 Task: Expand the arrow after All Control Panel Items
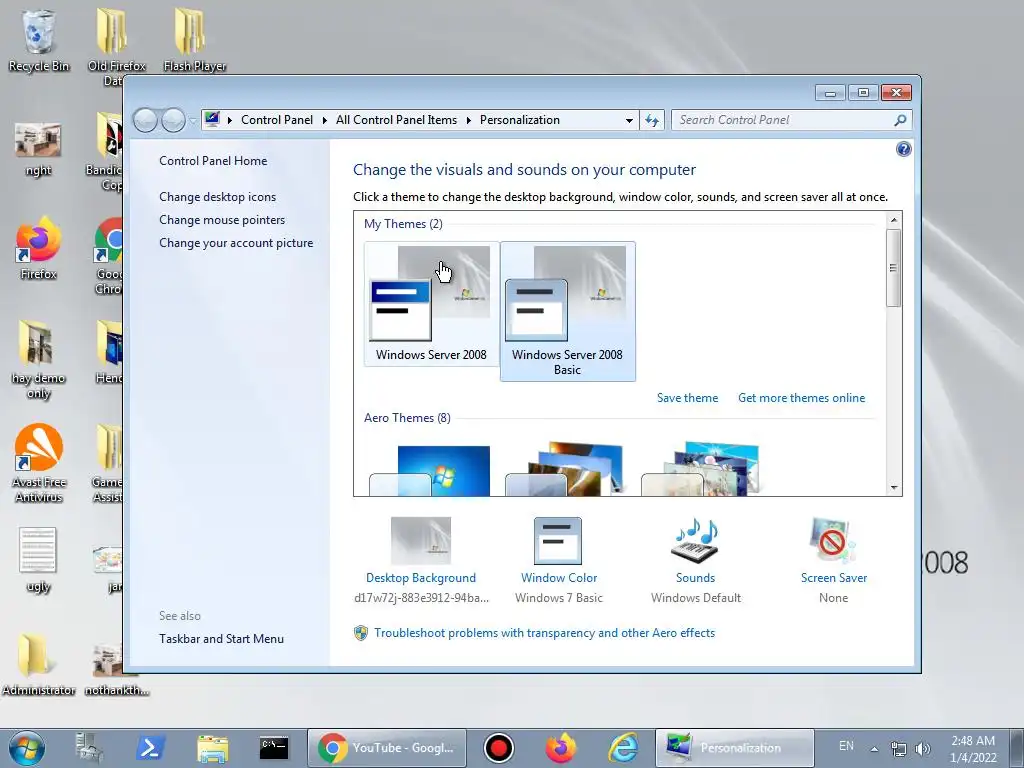pyautogui.click(x=468, y=120)
